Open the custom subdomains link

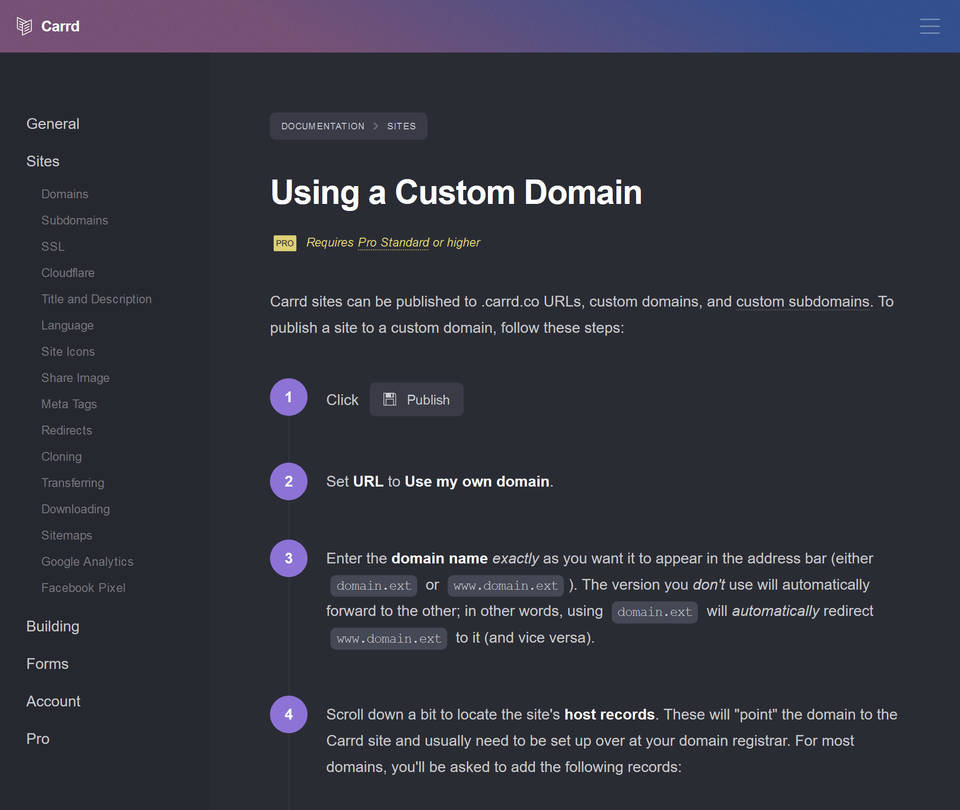pyautogui.click(x=803, y=301)
